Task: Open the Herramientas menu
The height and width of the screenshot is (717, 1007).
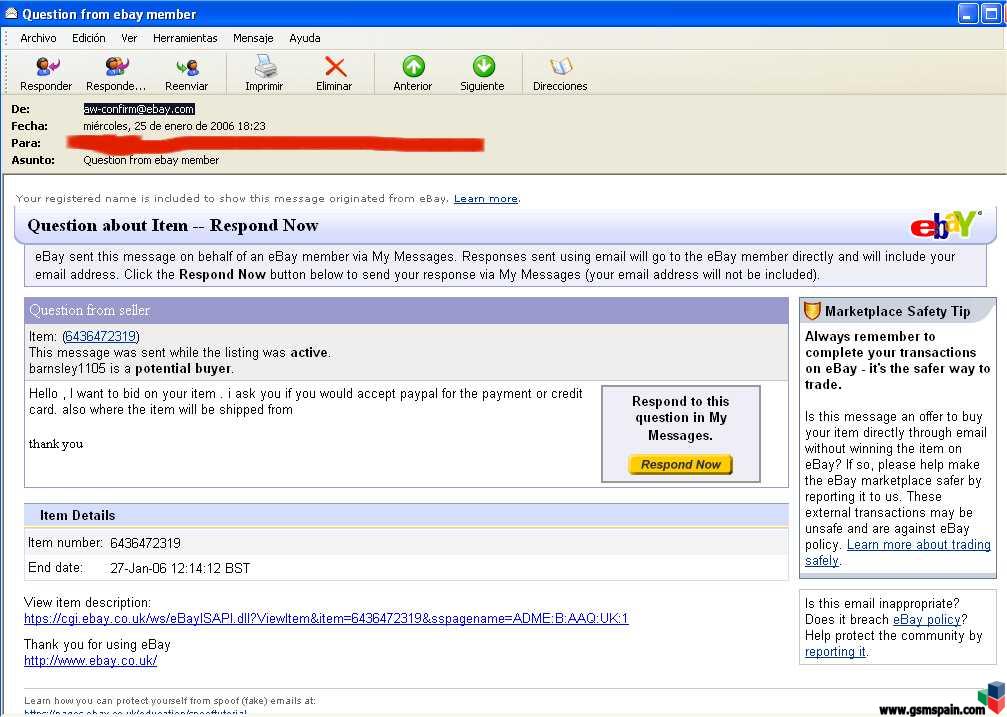Action: point(185,38)
